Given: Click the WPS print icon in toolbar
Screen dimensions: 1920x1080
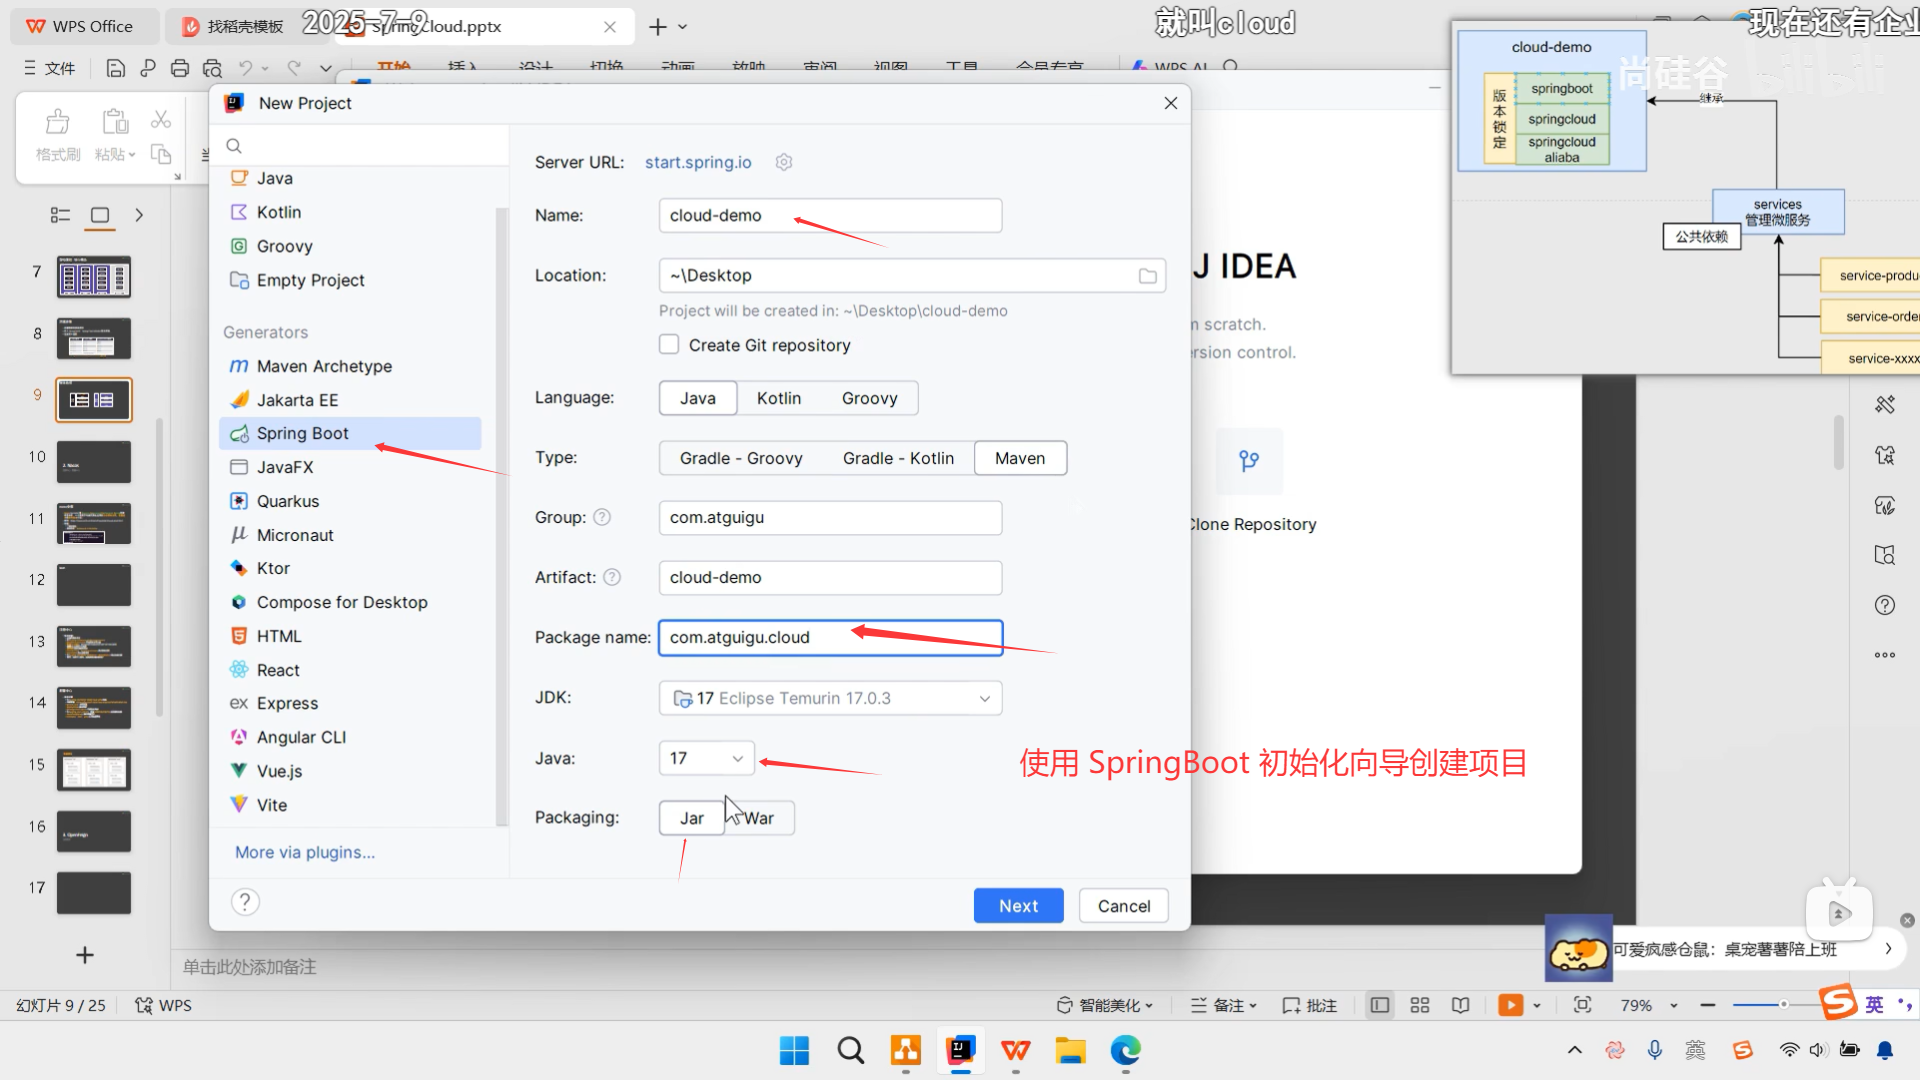Looking at the screenshot, I should [180, 68].
